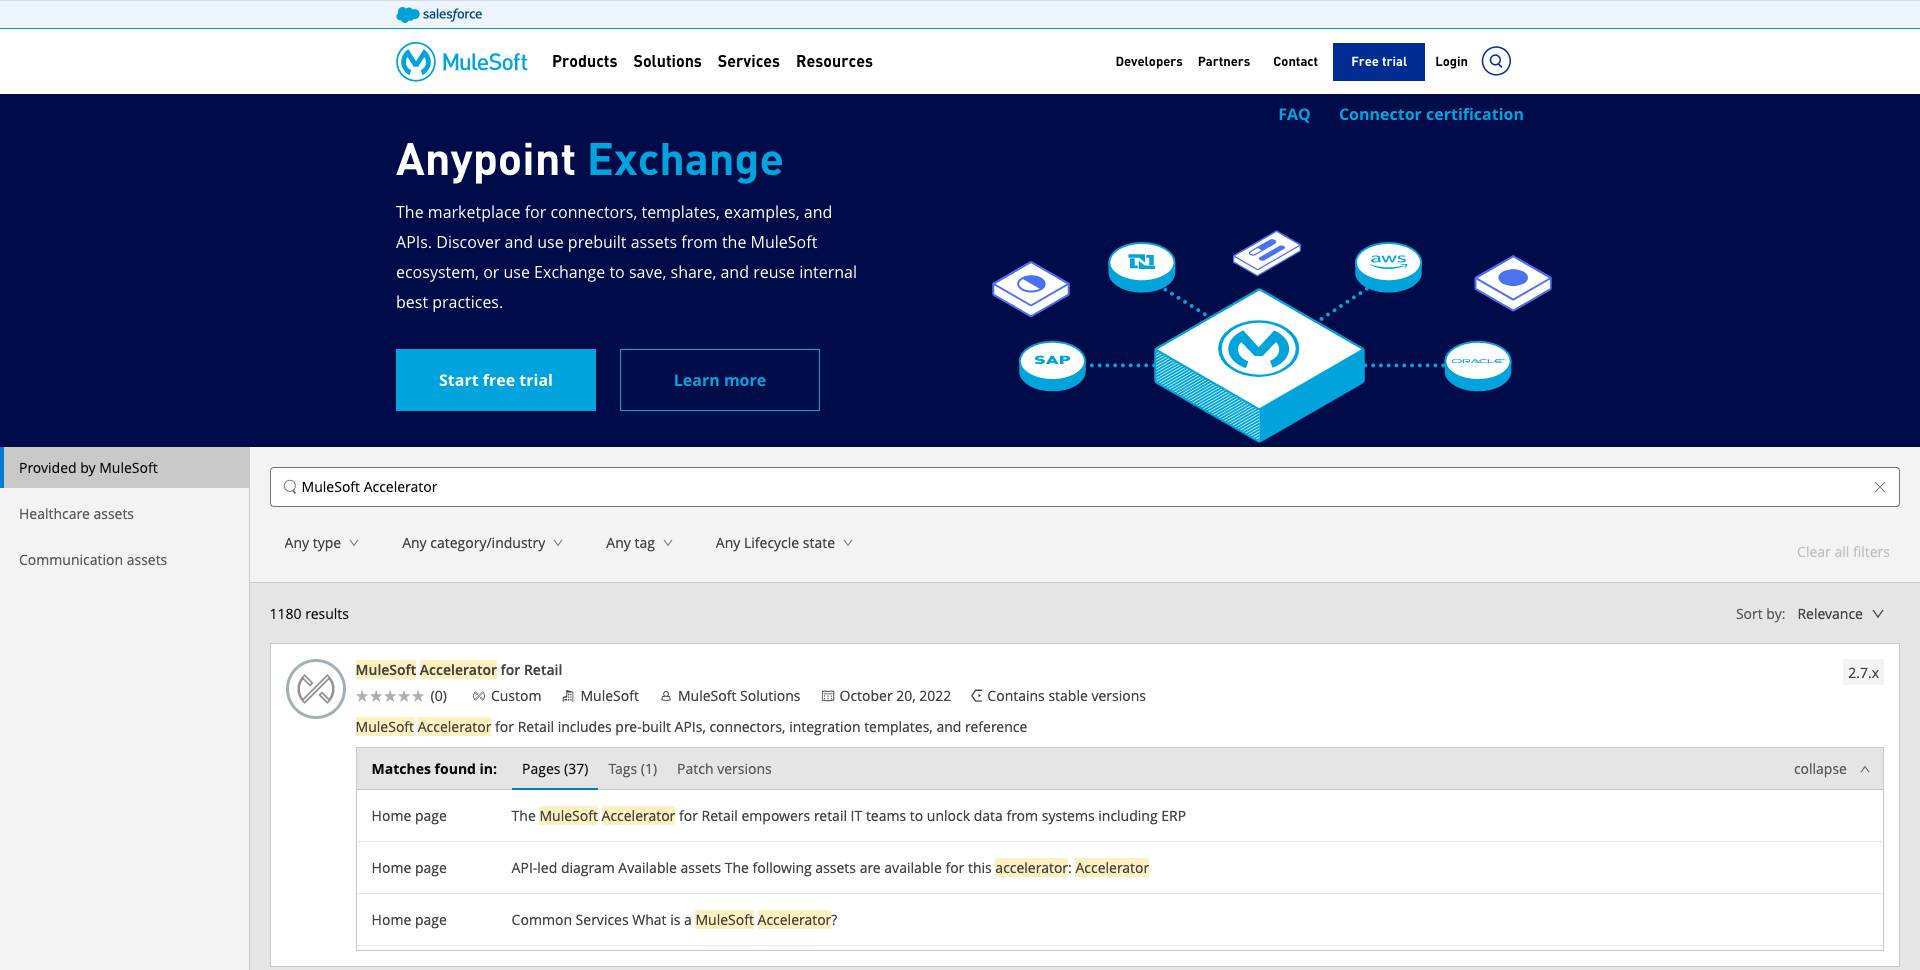Click the Start free trial button
Image resolution: width=1920 pixels, height=970 pixels.
[x=496, y=380]
